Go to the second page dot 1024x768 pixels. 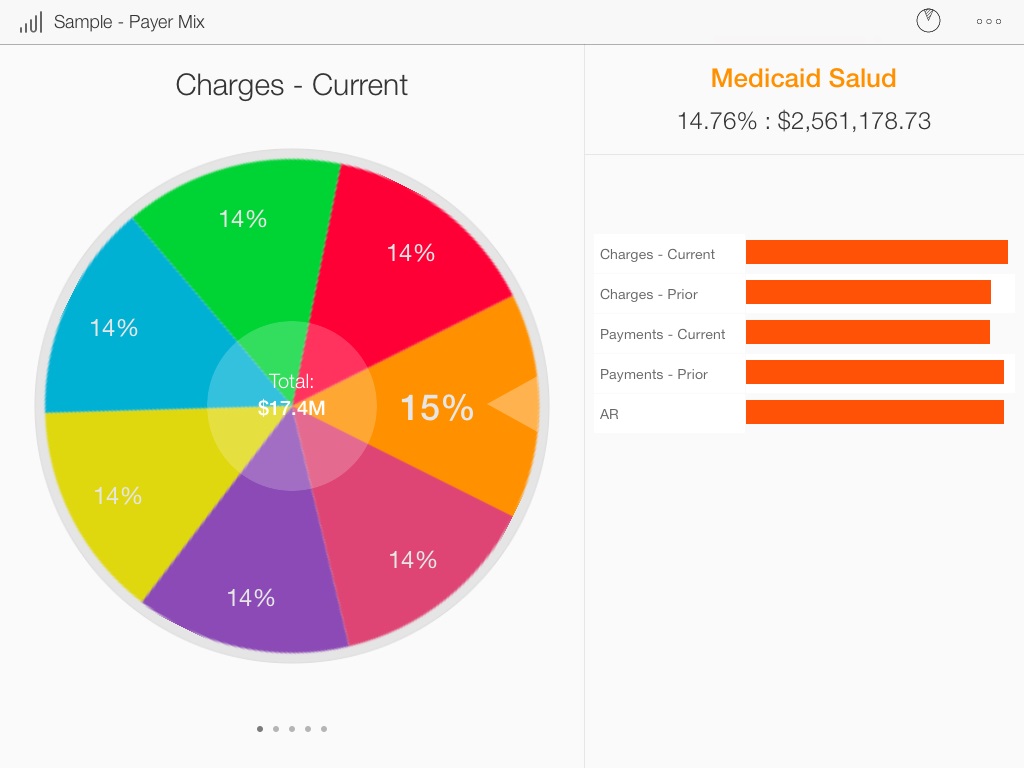tap(276, 729)
